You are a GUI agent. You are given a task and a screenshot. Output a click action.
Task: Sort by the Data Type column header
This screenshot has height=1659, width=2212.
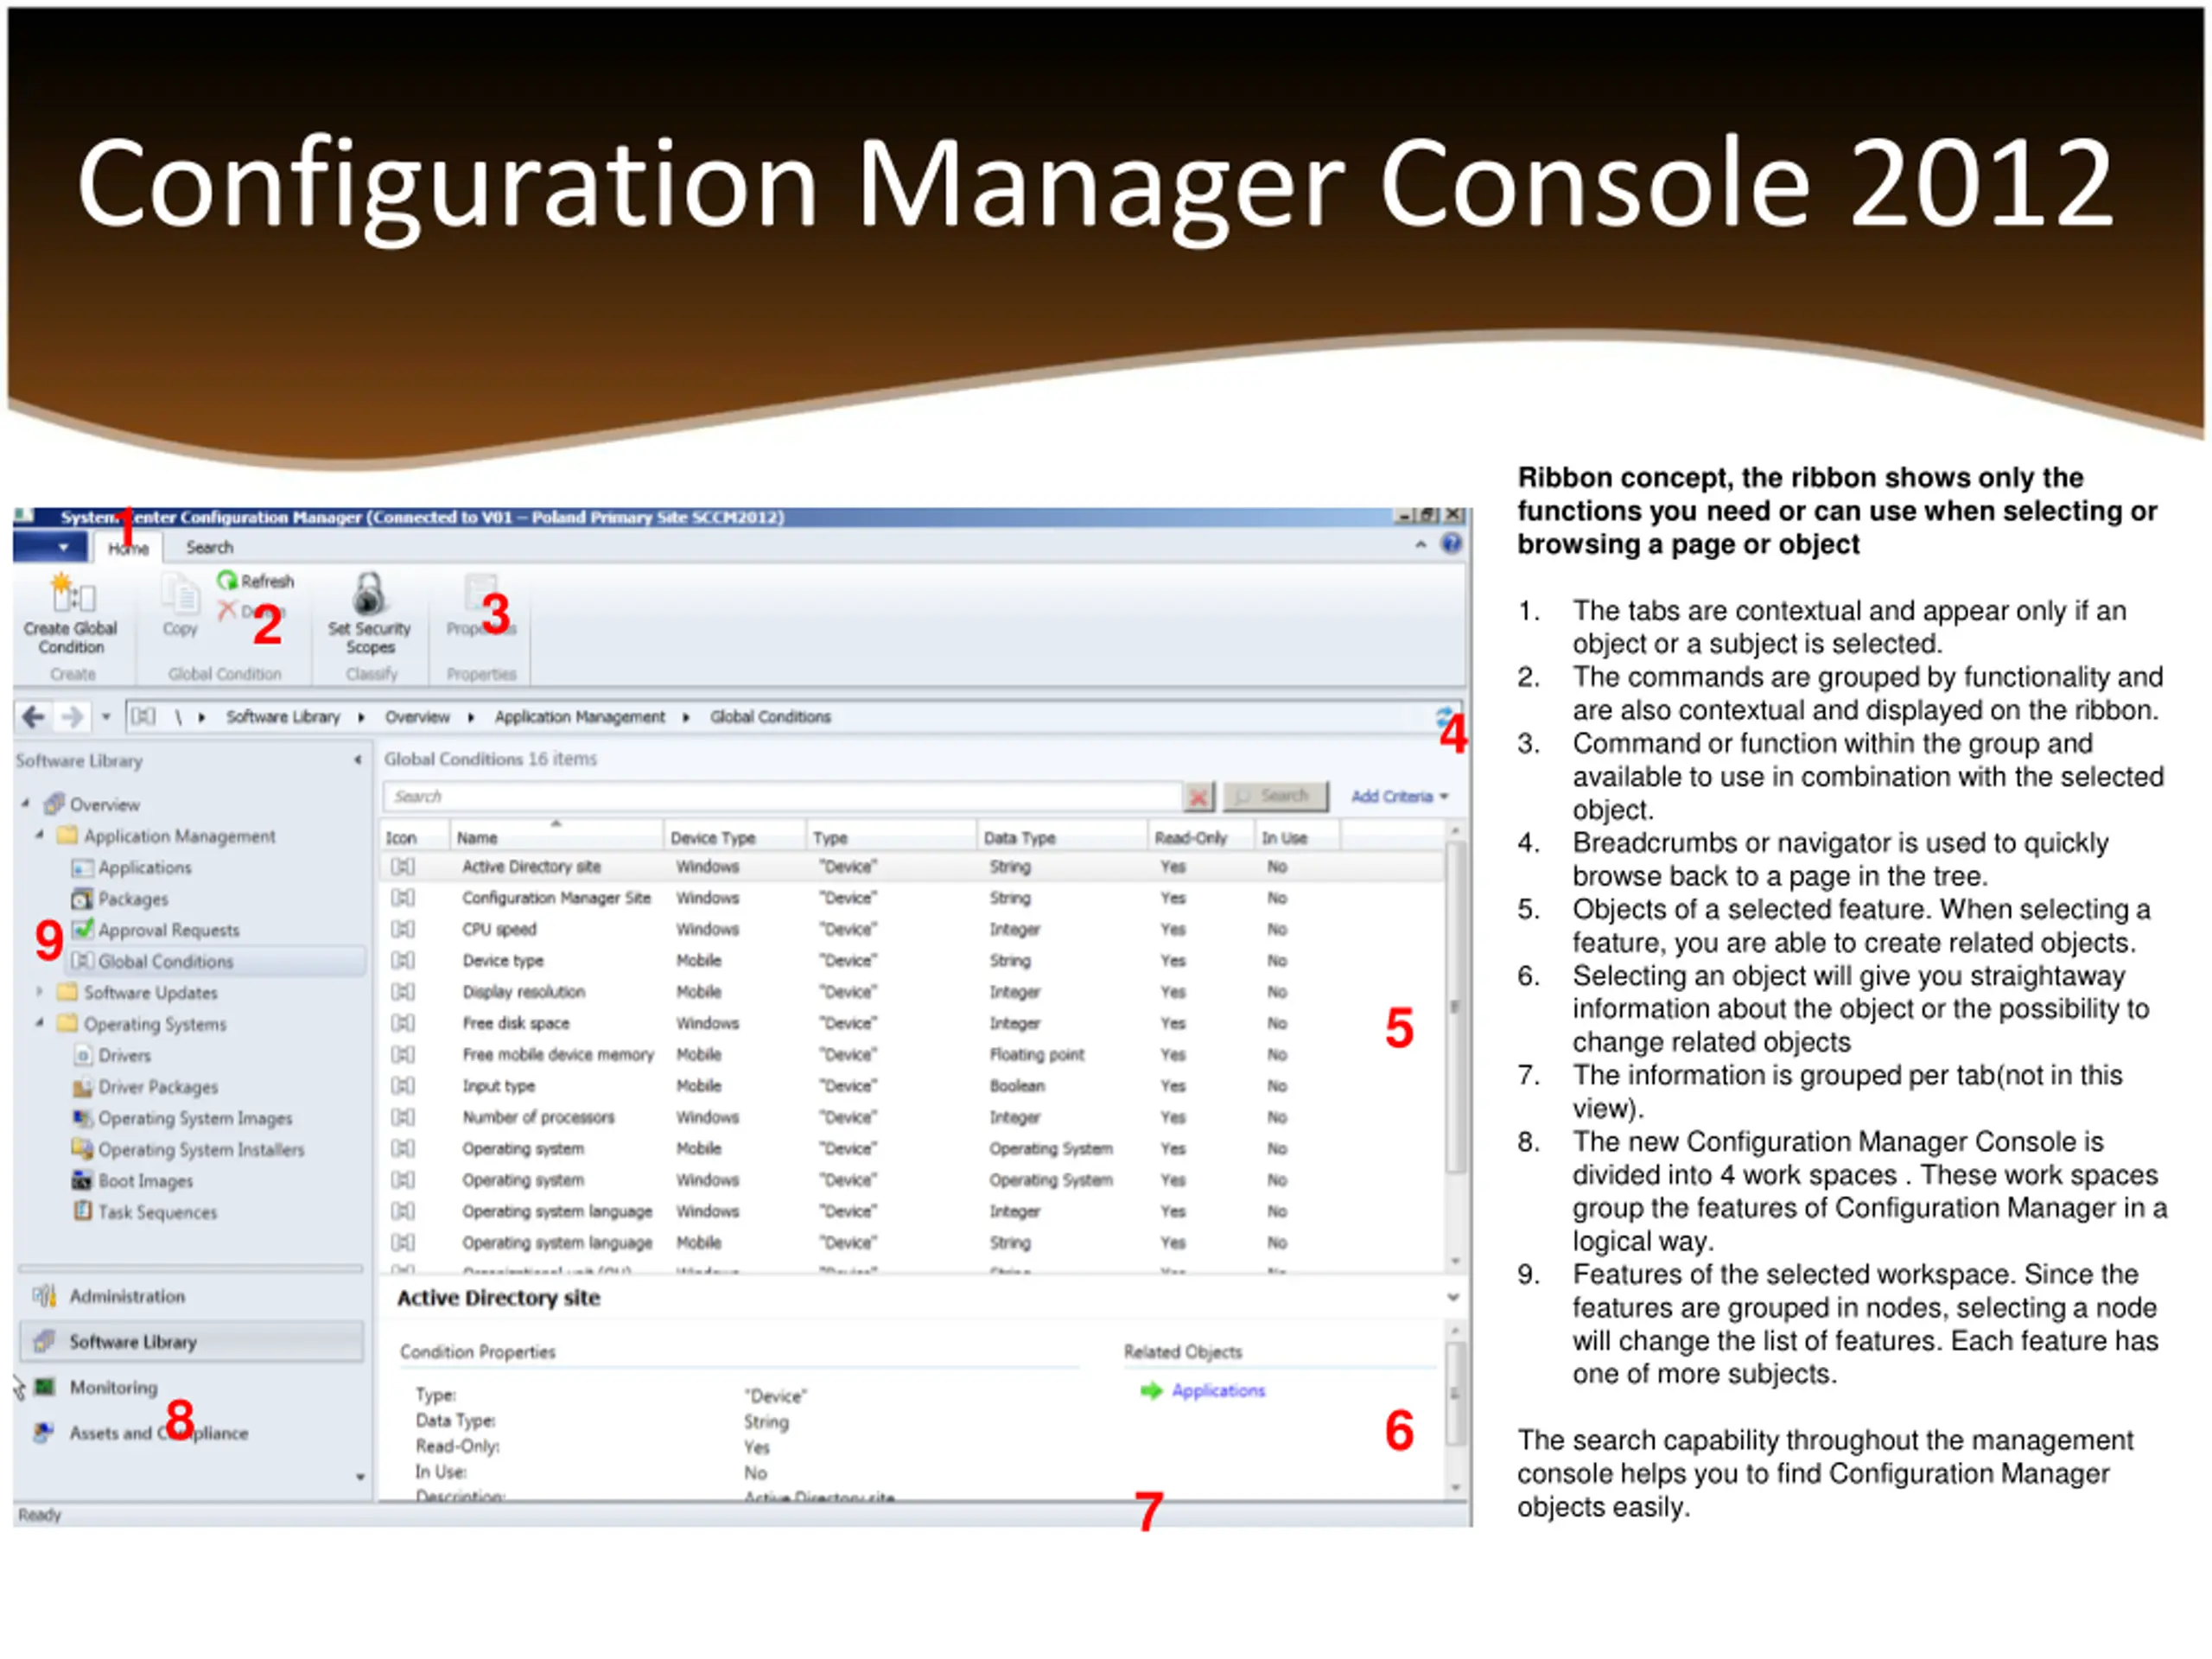[1061, 837]
